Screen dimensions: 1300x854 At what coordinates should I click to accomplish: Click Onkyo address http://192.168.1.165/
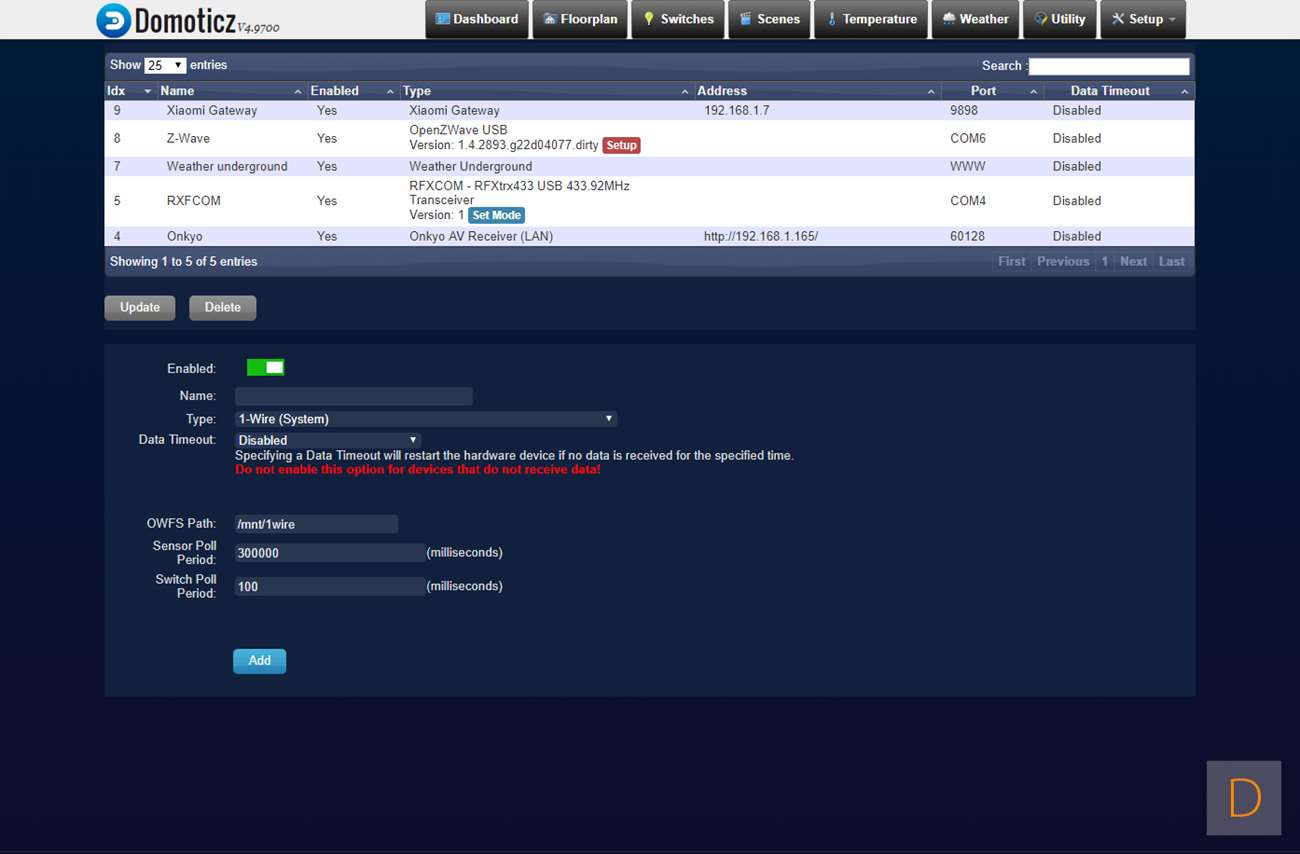pos(761,237)
